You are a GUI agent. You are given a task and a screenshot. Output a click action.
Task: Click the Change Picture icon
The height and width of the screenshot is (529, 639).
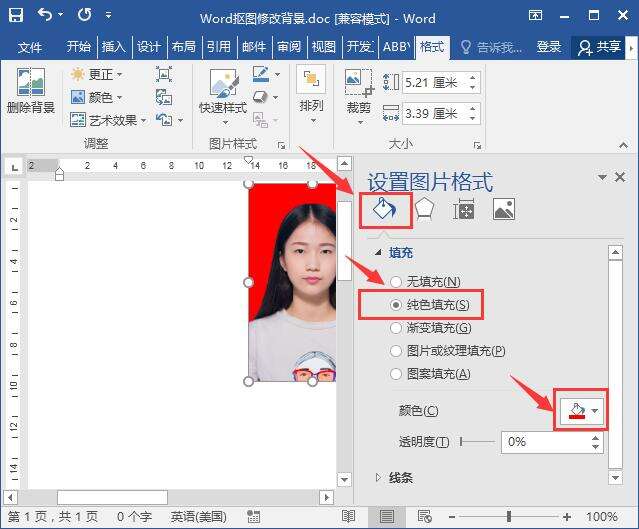[x=164, y=97]
